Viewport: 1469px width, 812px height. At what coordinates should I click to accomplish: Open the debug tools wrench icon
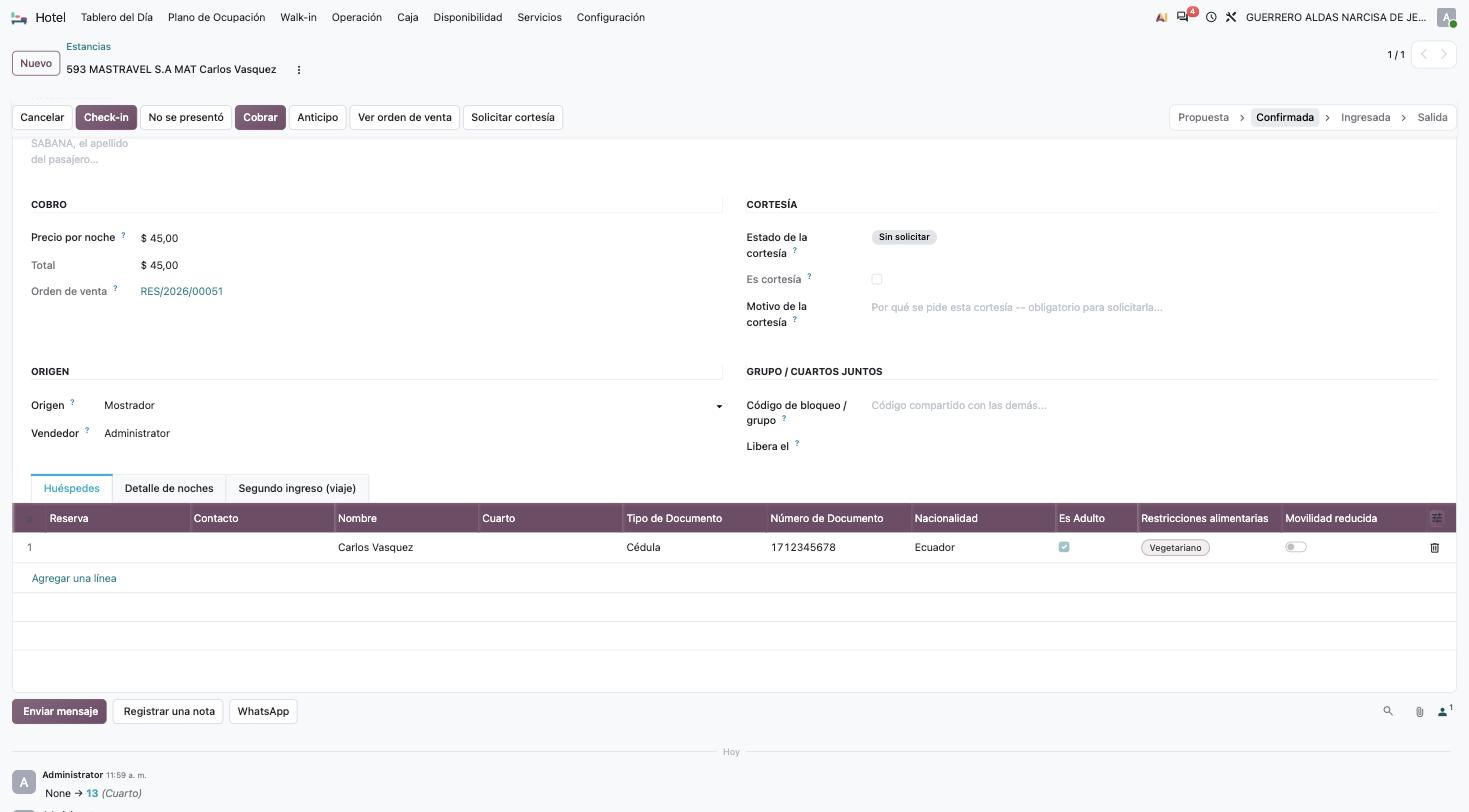pyautogui.click(x=1231, y=17)
